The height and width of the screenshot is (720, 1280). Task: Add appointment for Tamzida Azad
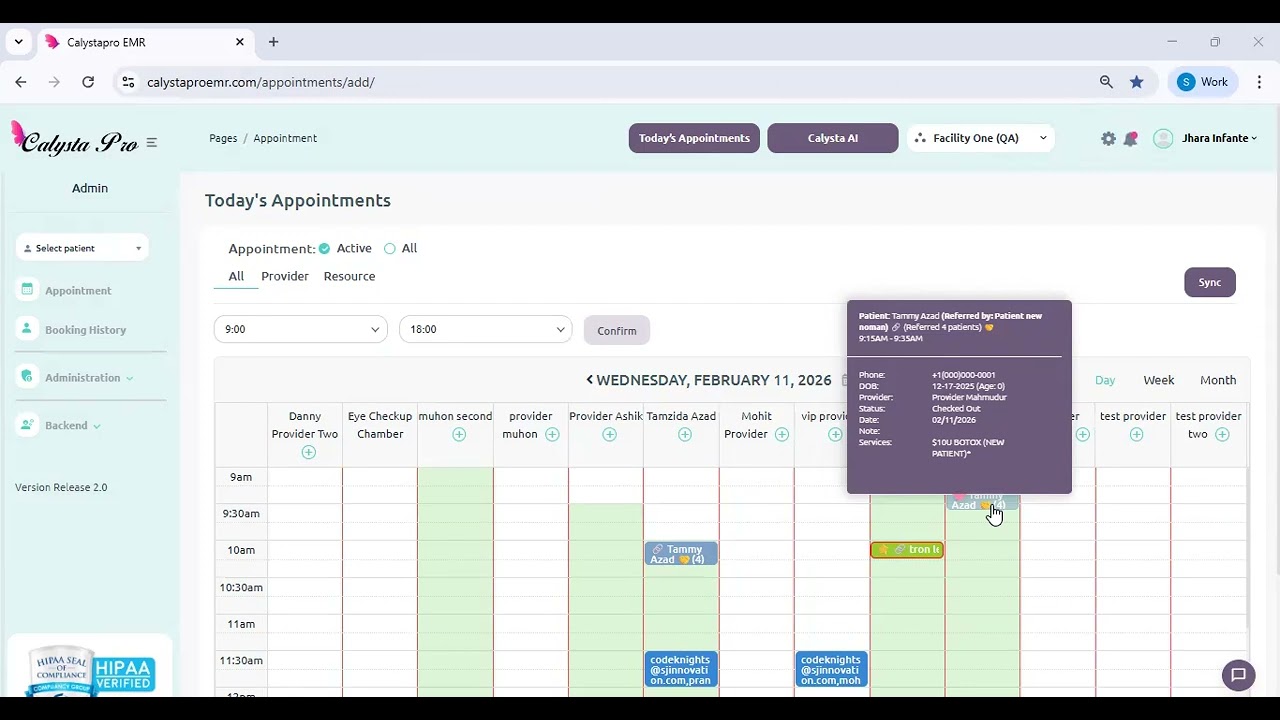(x=685, y=434)
